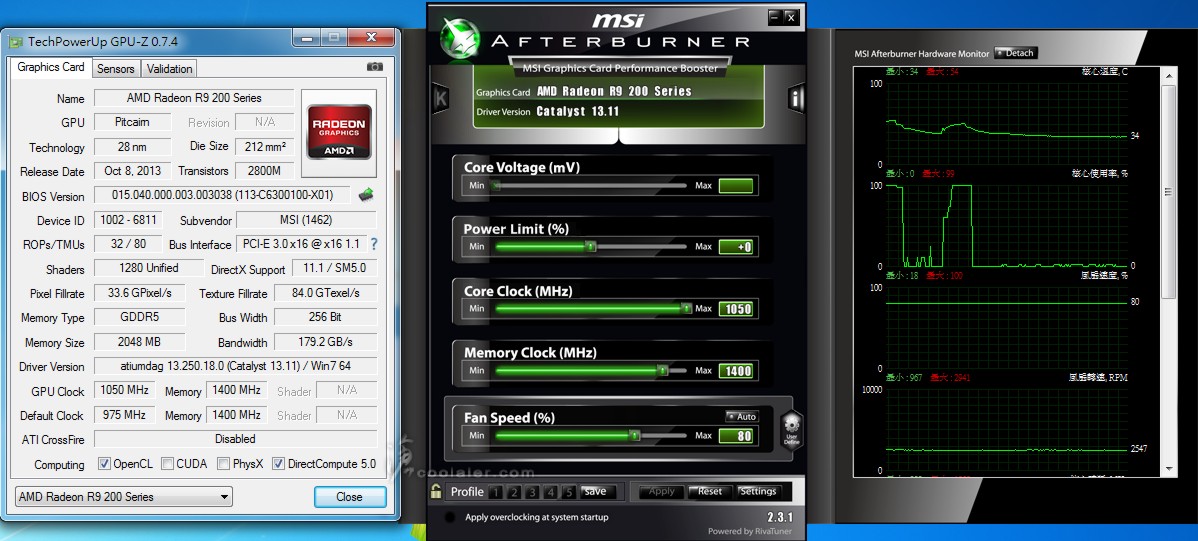Click the GPU Clock '1050 MHz' field
This screenshot has width=1198, height=541.
125,390
